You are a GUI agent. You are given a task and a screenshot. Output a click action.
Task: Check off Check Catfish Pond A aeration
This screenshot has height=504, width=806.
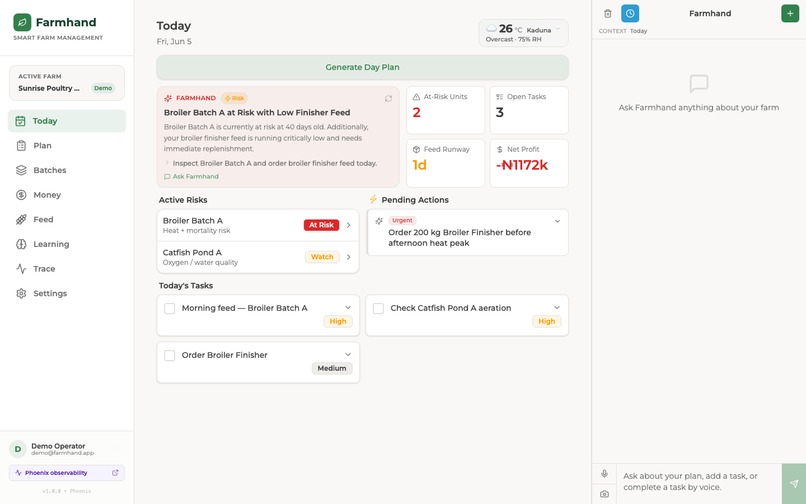tap(378, 308)
